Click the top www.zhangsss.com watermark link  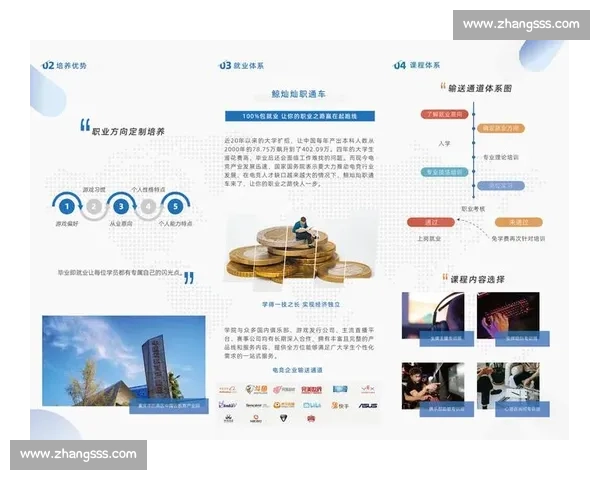520,24
